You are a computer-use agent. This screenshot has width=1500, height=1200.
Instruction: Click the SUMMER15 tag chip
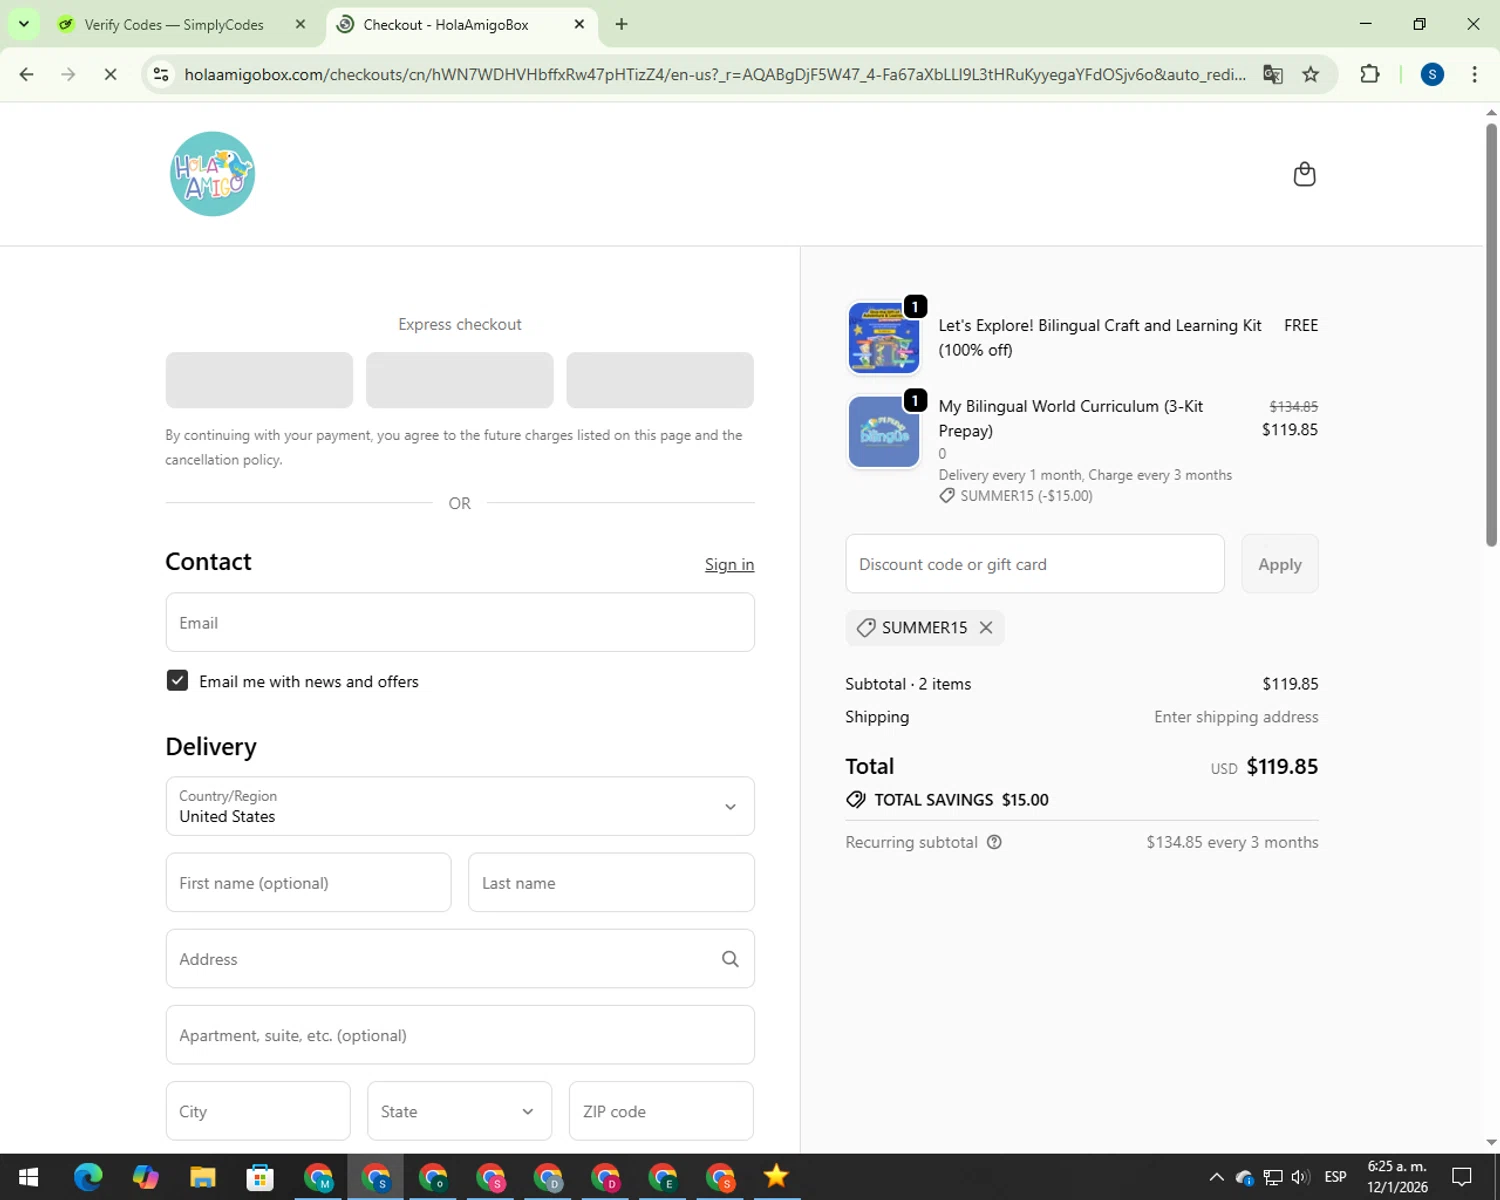tap(924, 627)
